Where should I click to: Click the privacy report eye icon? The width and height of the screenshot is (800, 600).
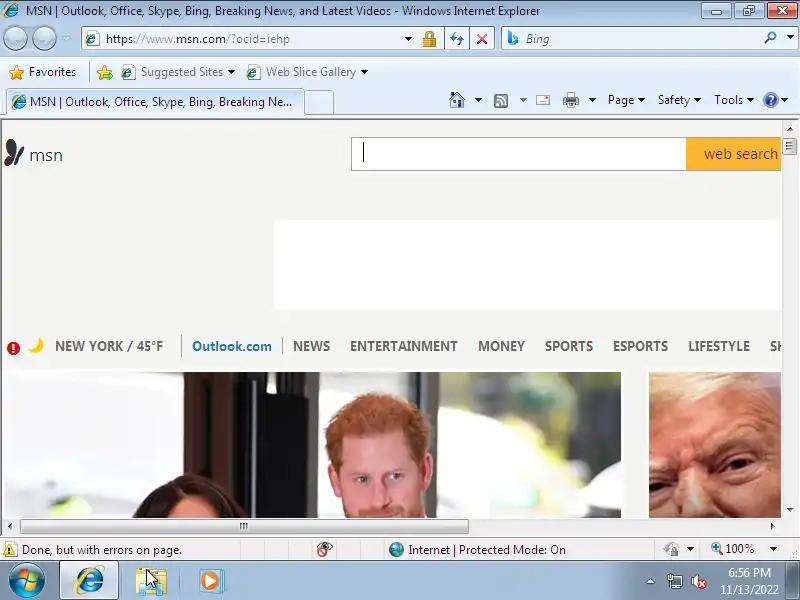(324, 549)
